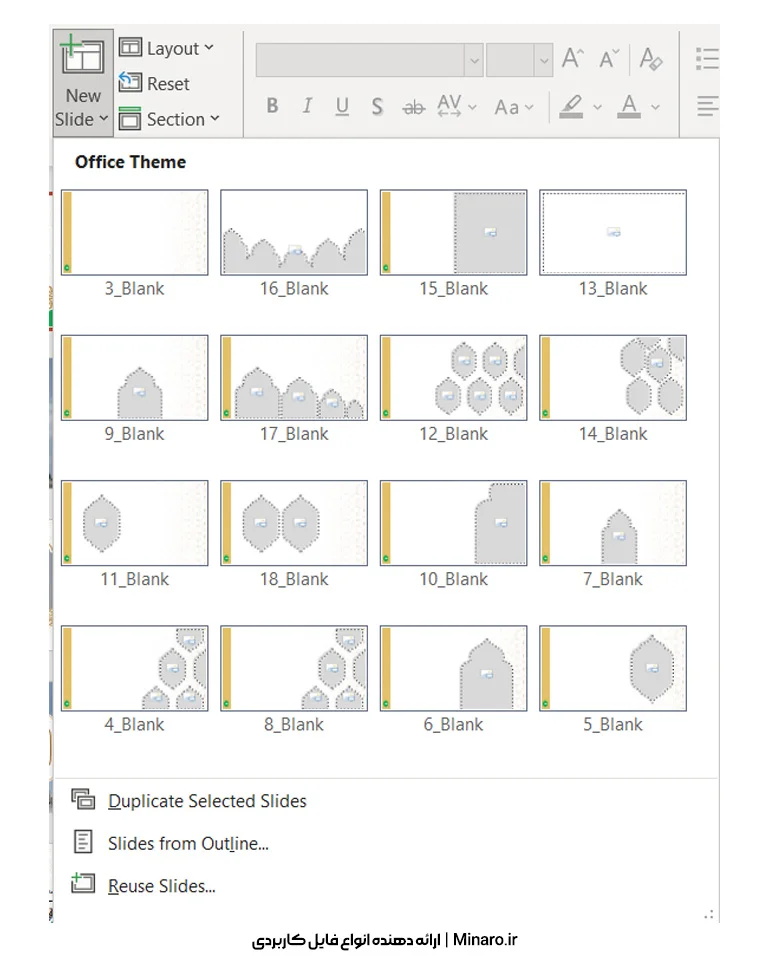
Task: Choose Duplicate Selected Slides
Action: click(207, 801)
